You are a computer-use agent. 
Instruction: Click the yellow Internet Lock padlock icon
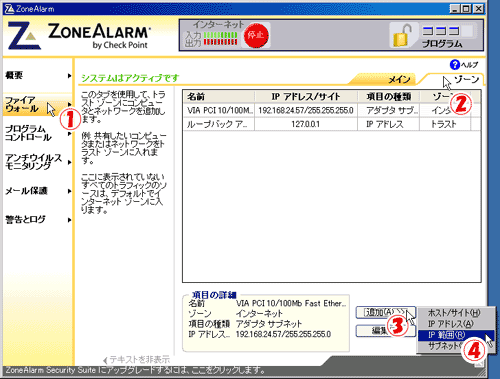402,35
